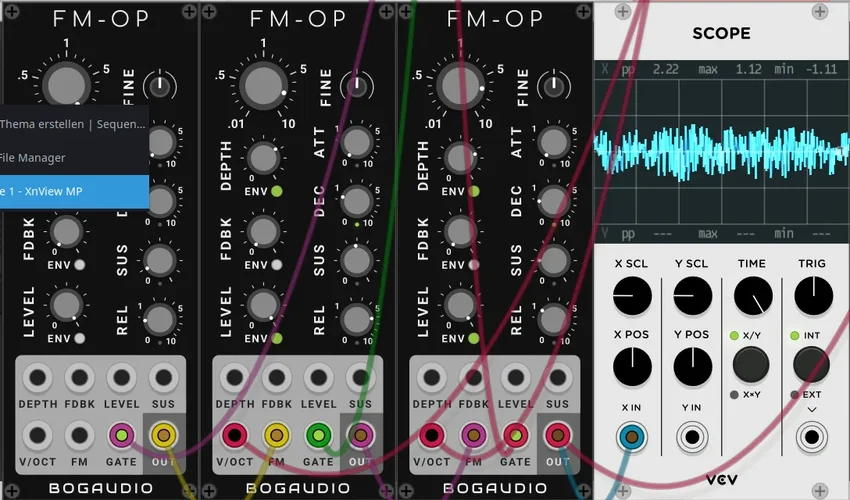The width and height of the screenshot is (850, 500).
Task: Click the FINE knob on second FM-OP
Action: [357, 87]
